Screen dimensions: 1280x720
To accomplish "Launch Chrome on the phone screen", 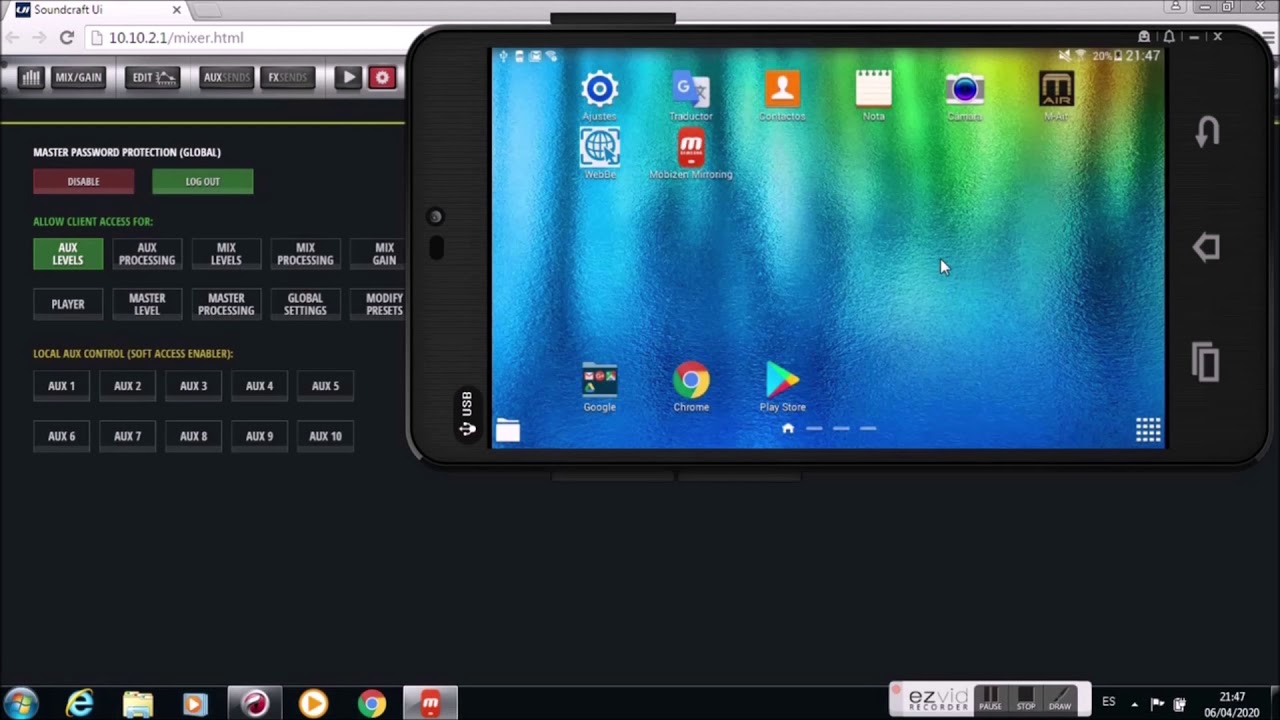I will [x=691, y=388].
